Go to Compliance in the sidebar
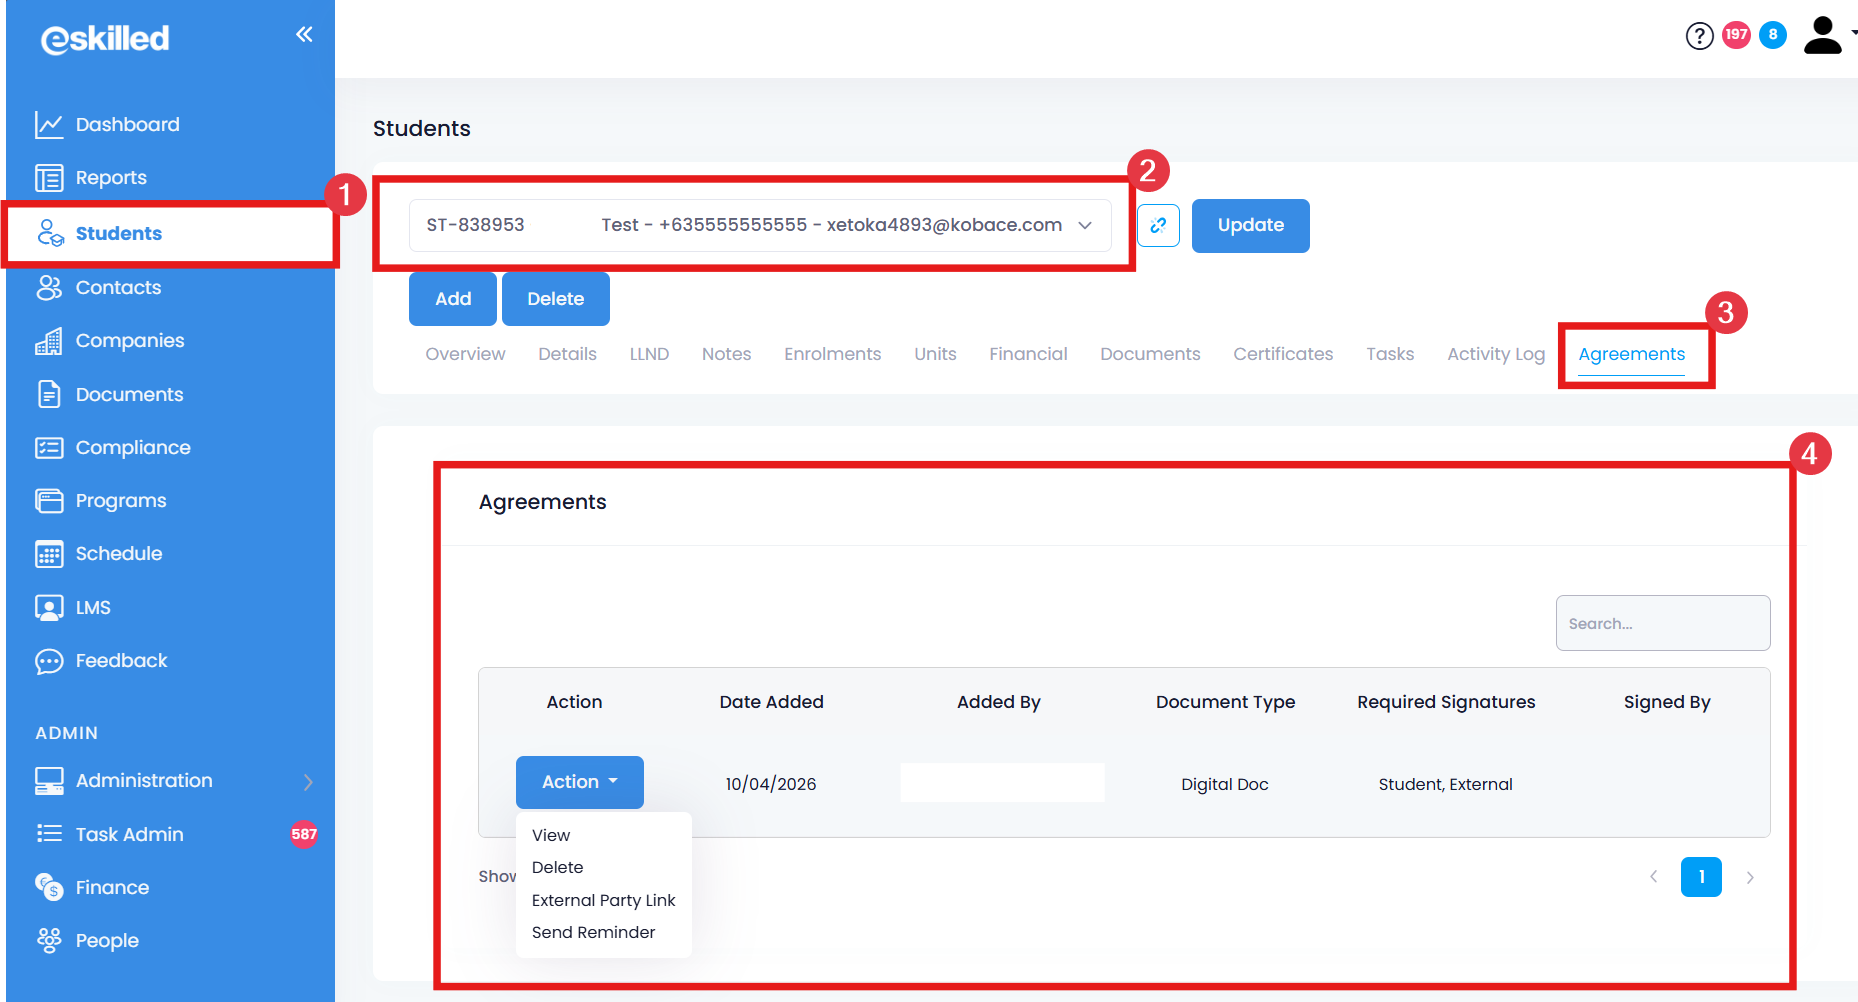1858x1002 pixels. click(x=132, y=448)
